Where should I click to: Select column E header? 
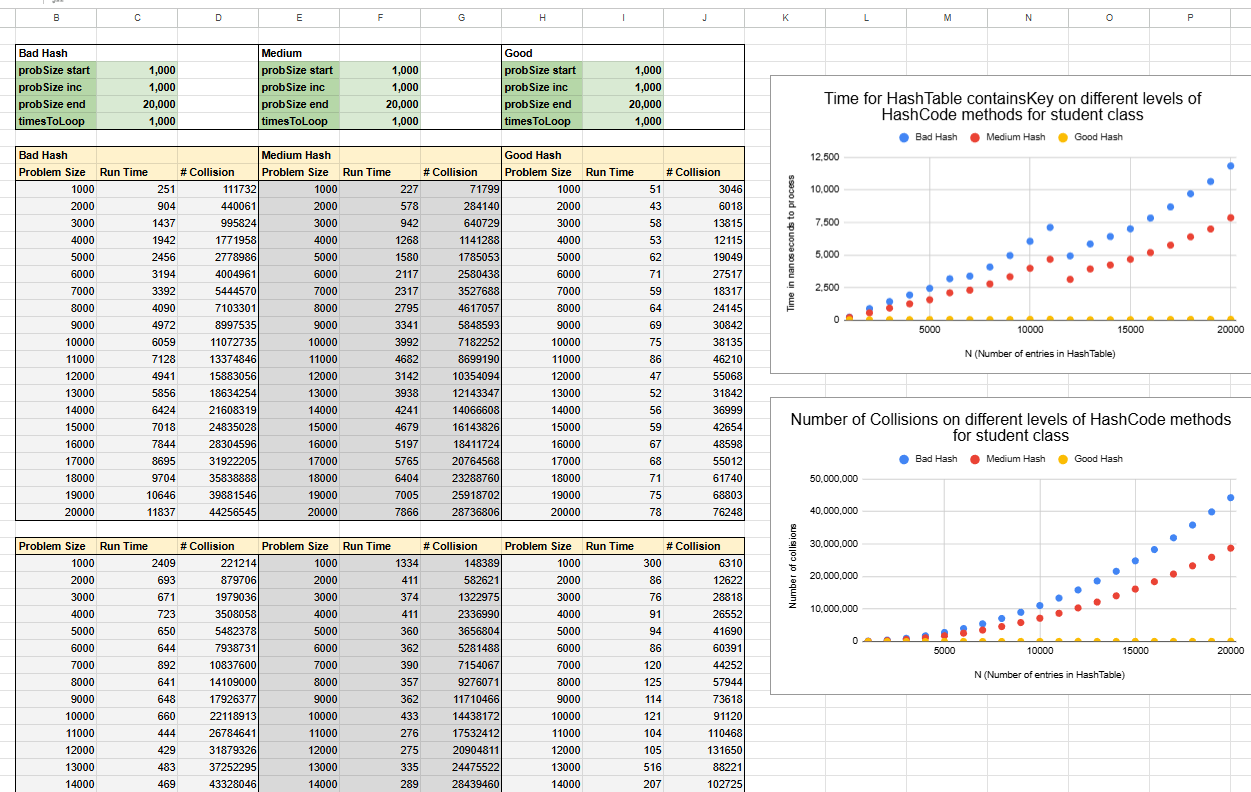pos(299,18)
